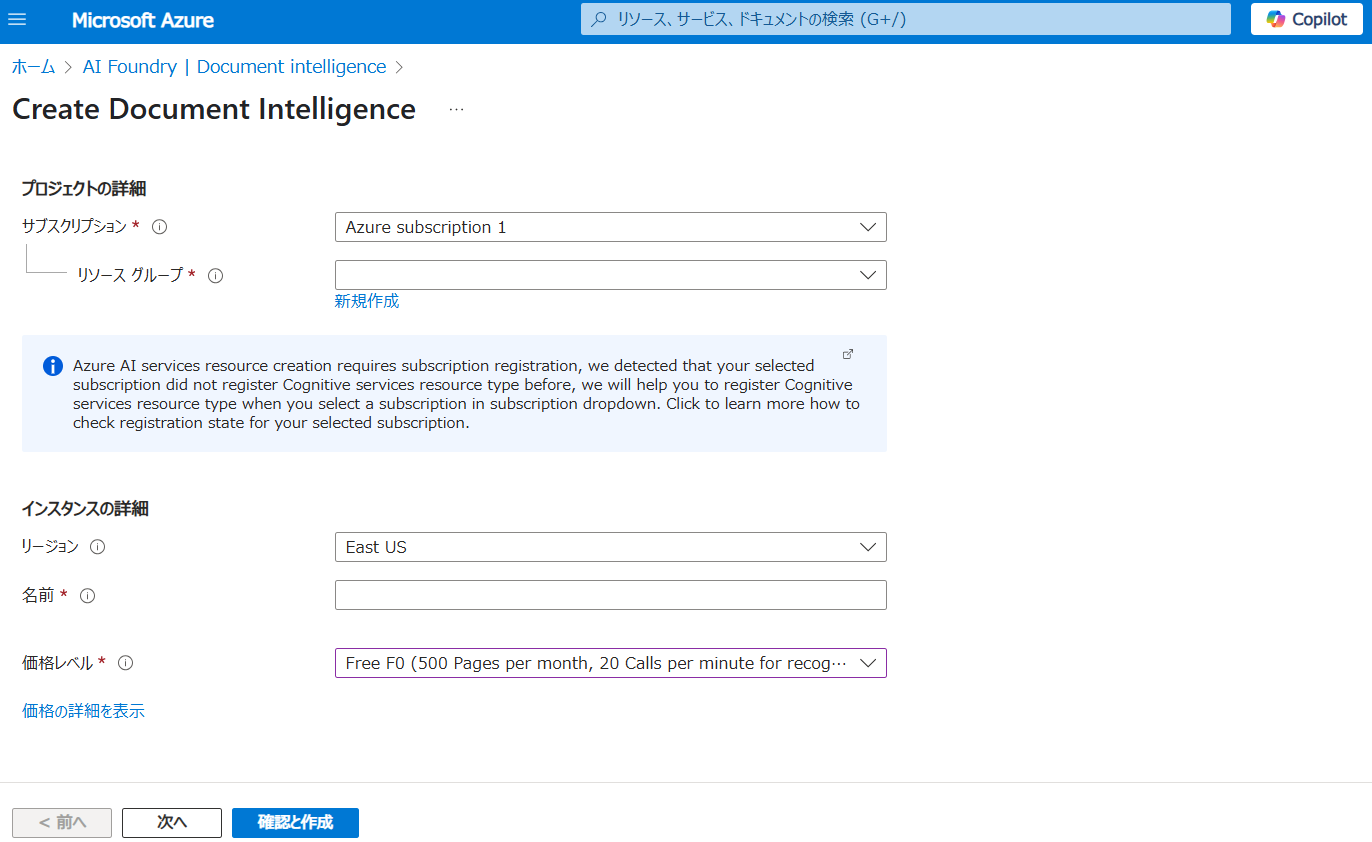Click the 価格レベル info icon
Image resolution: width=1372 pixels, height=842 pixels.
click(x=124, y=662)
